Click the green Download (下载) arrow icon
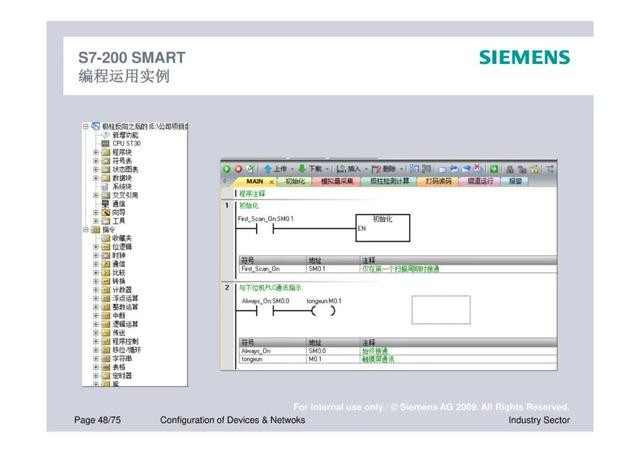 [302, 169]
